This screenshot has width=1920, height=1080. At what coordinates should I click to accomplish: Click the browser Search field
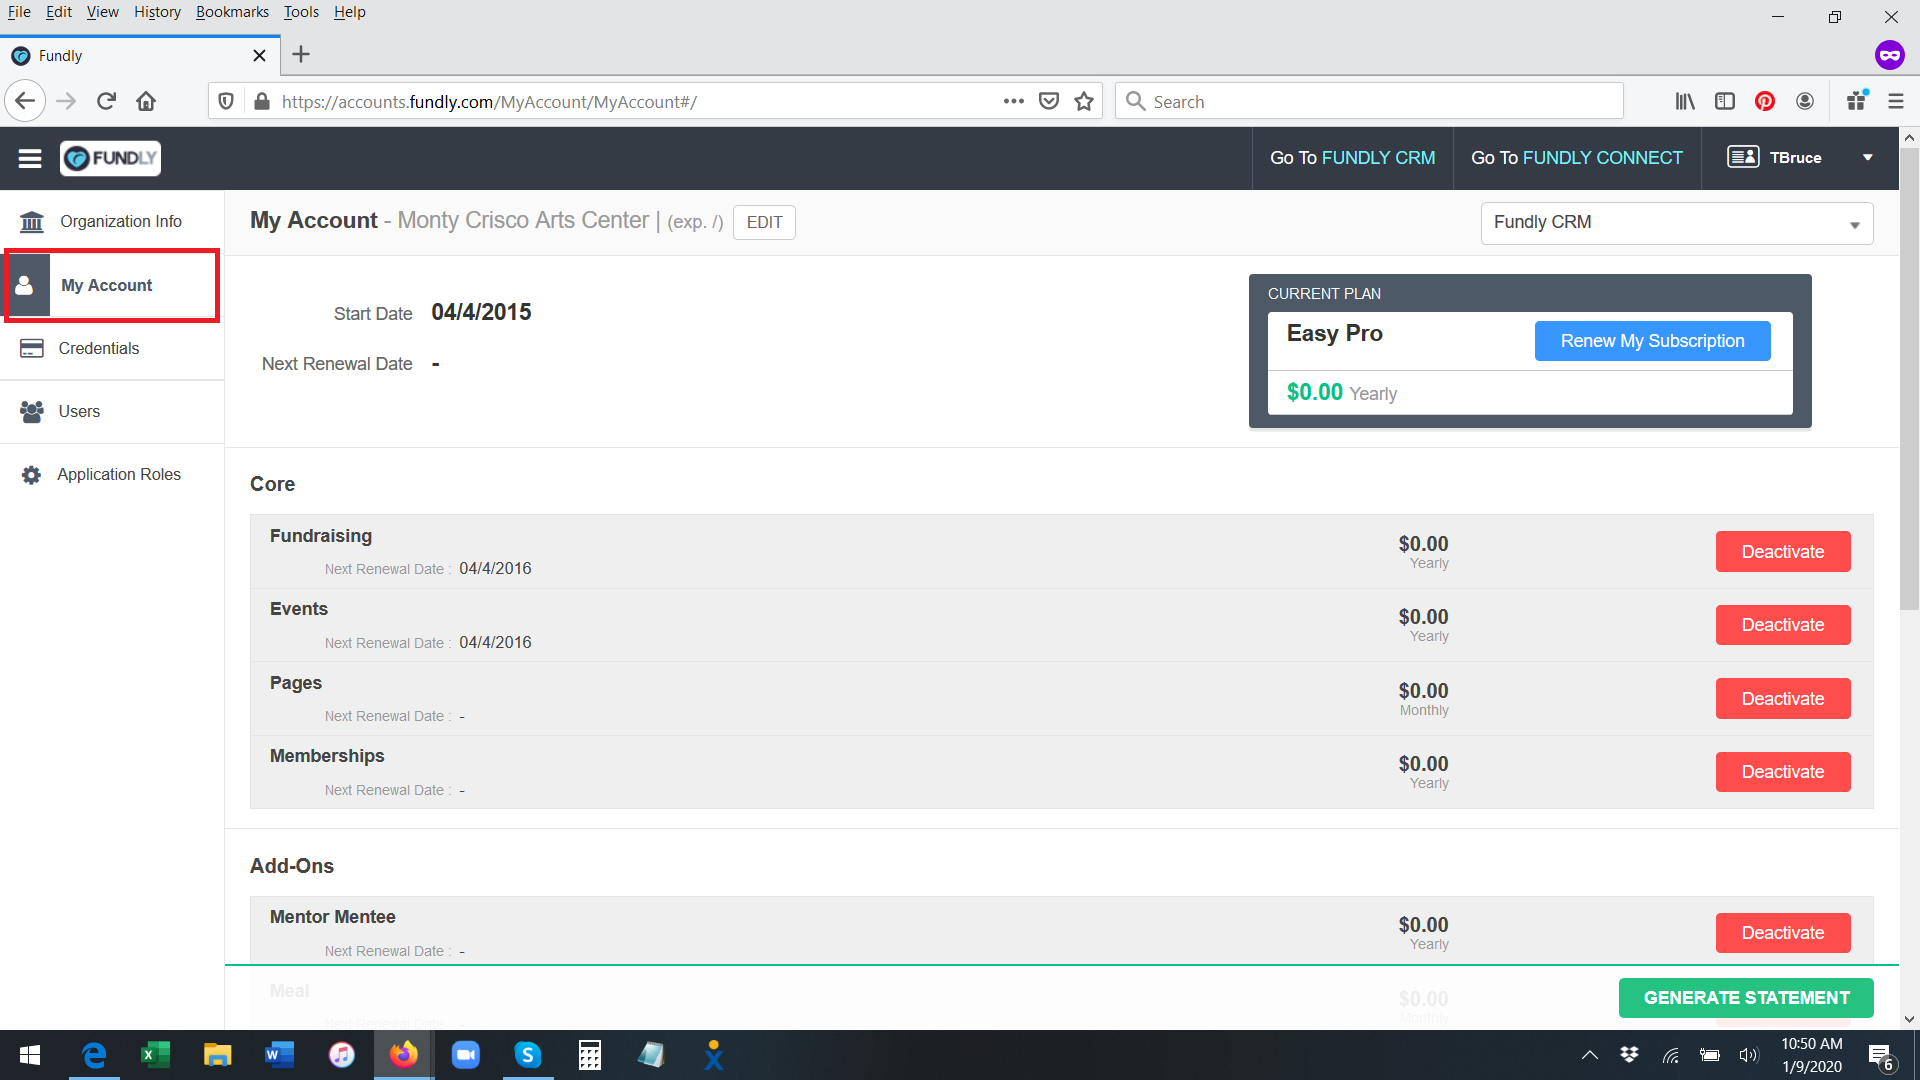tap(1368, 101)
